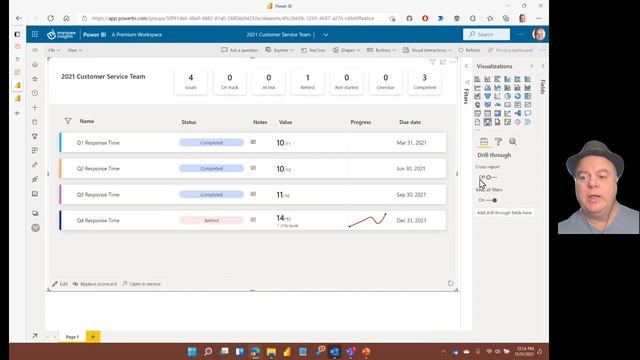This screenshot has height=360, width=640.
Task: Insert a Text box
Action: [313, 50]
